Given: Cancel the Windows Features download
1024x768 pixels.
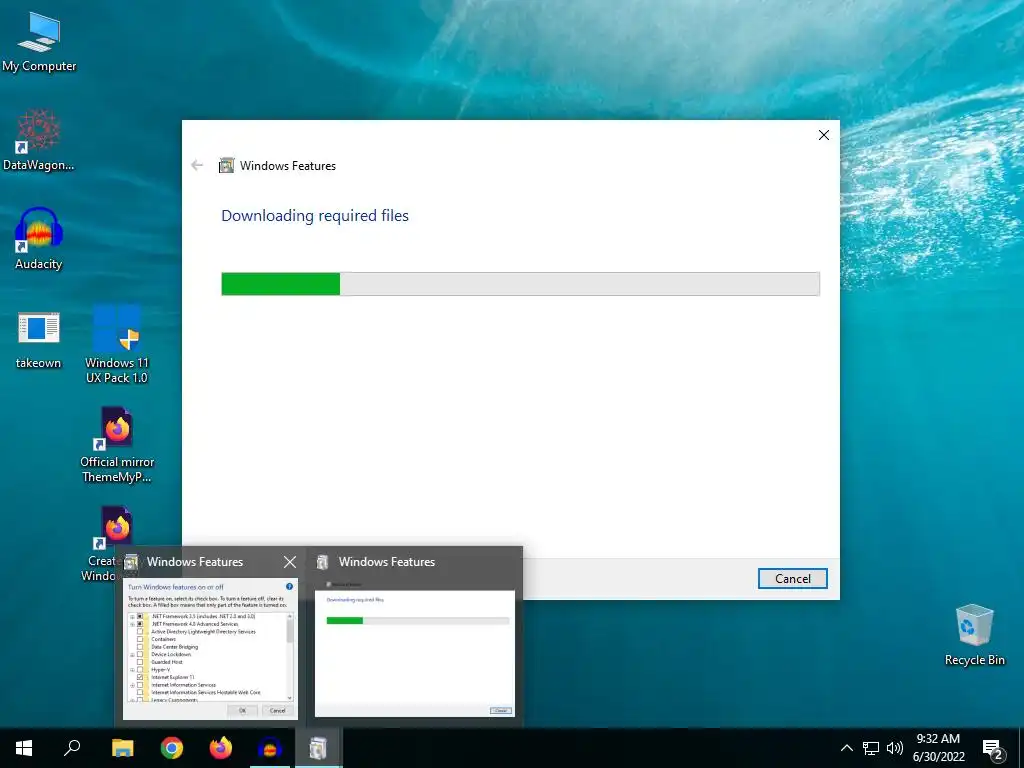Looking at the screenshot, I should pyautogui.click(x=792, y=579).
